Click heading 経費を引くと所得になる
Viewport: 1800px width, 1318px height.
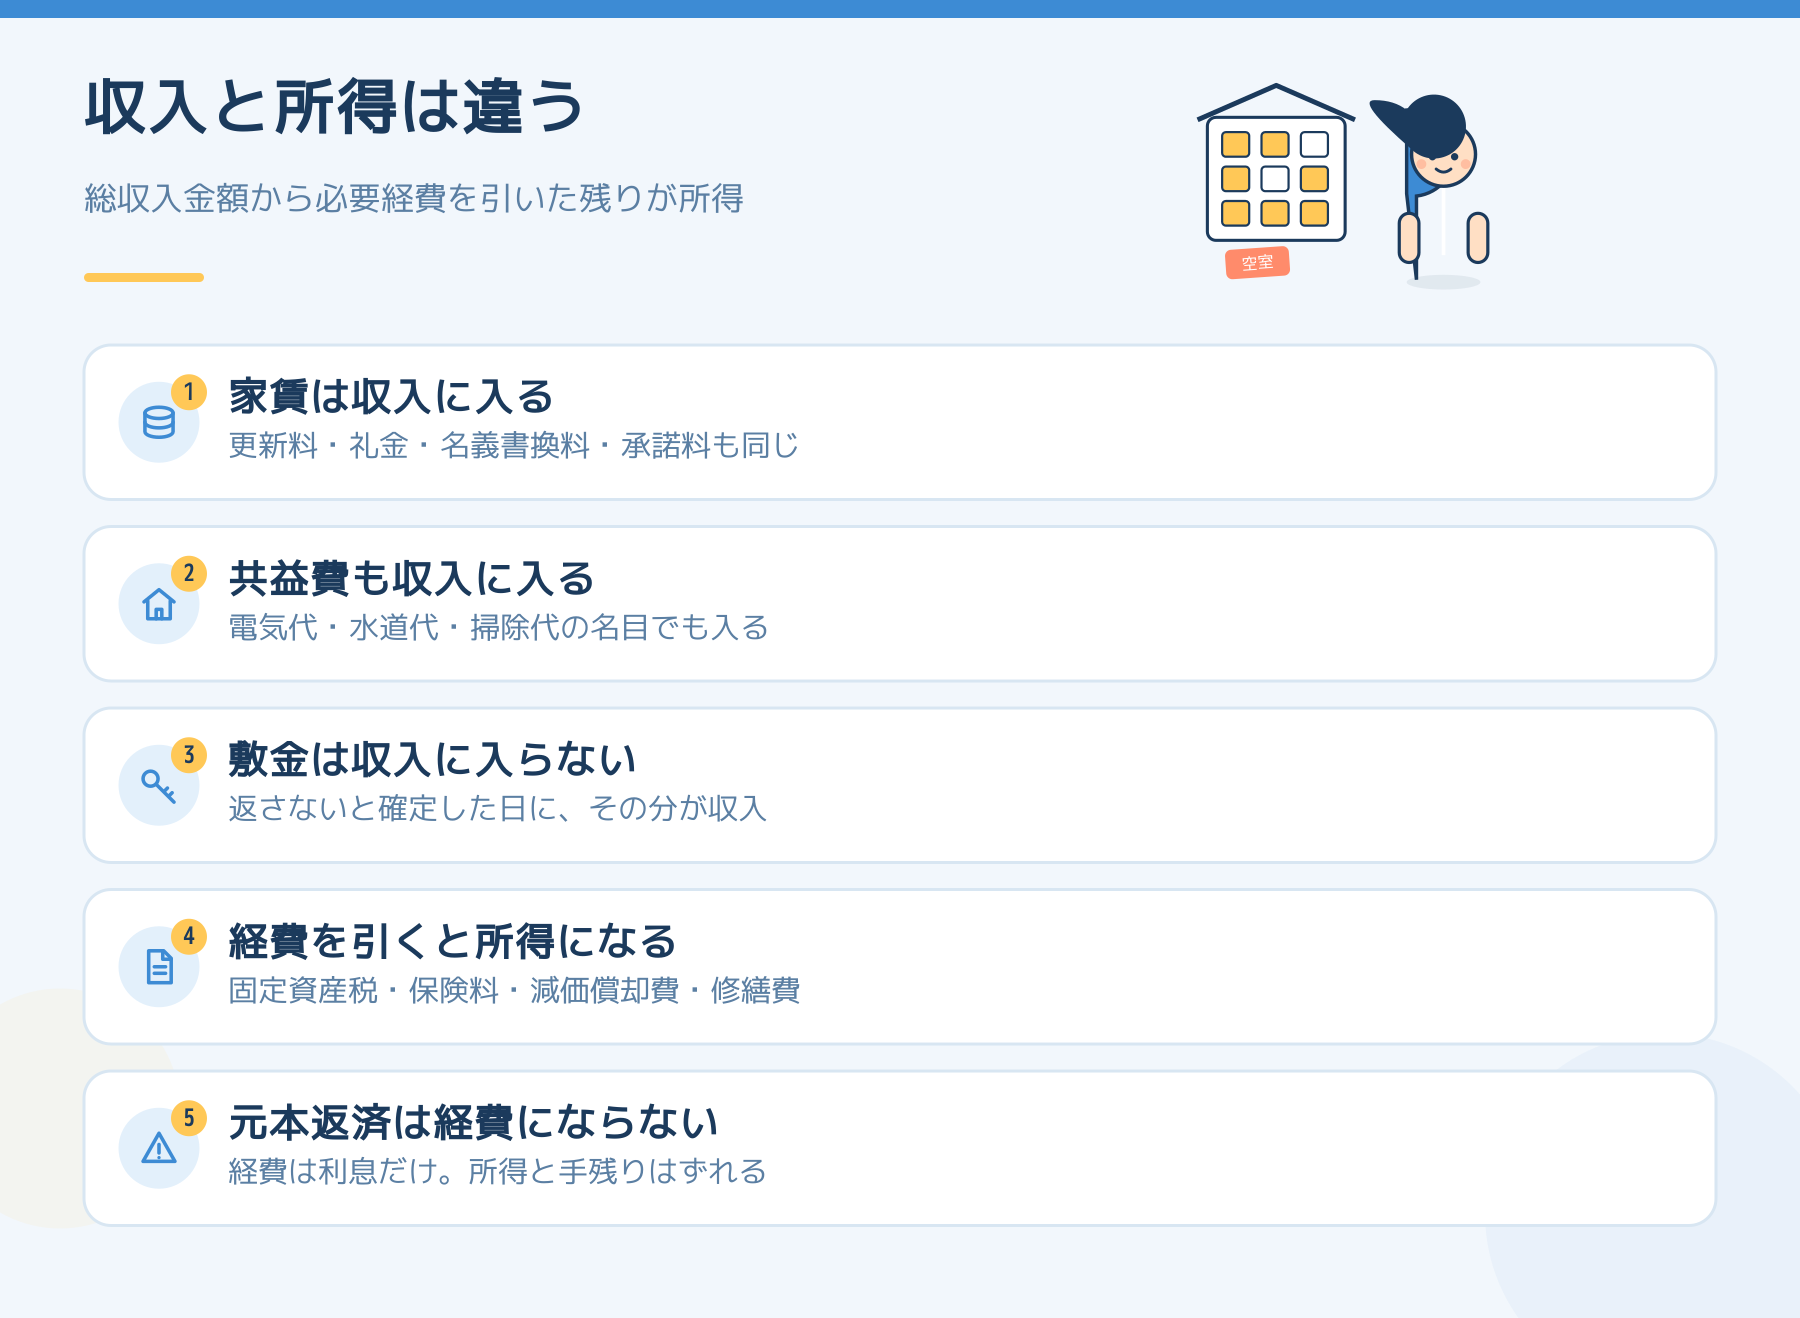pos(452,942)
